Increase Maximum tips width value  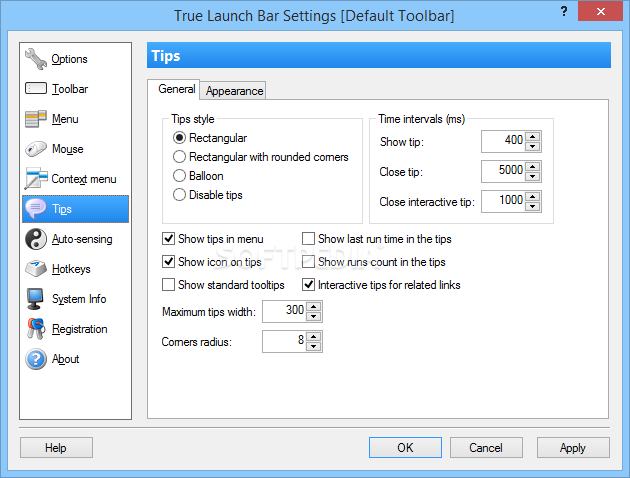(314, 307)
